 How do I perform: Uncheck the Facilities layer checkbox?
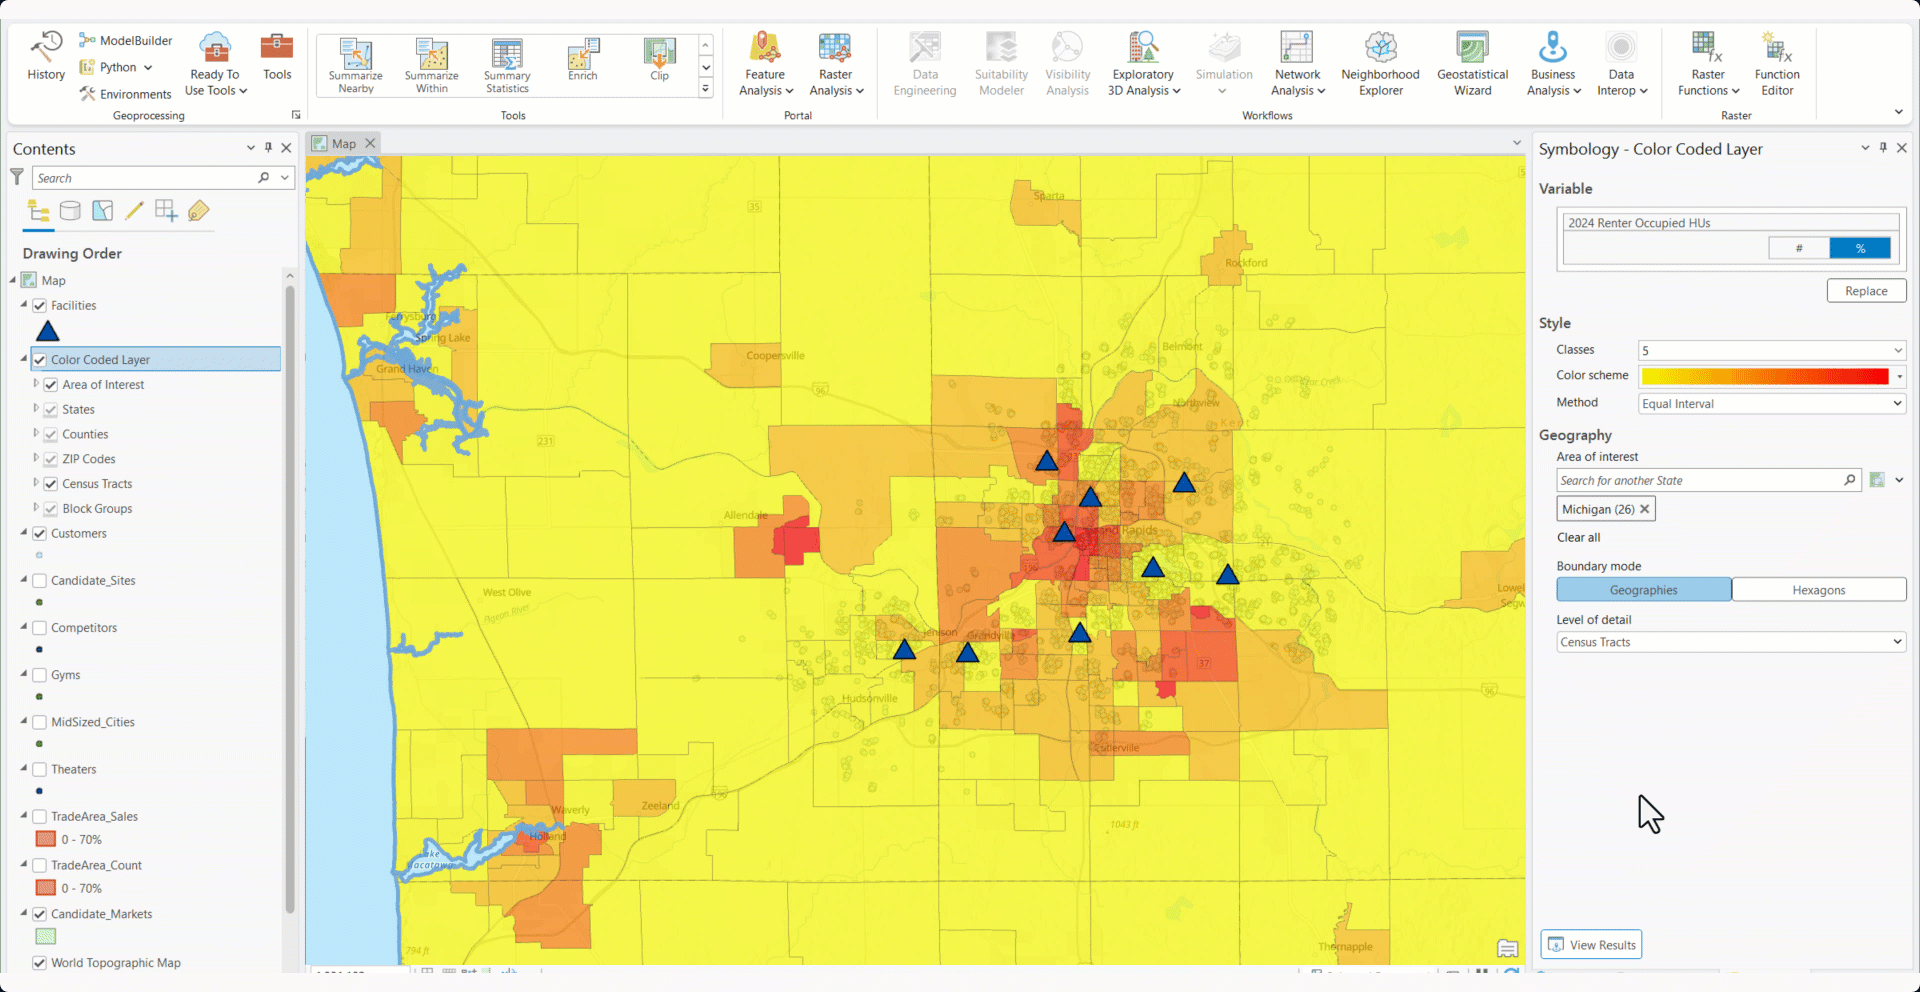pyautogui.click(x=40, y=306)
